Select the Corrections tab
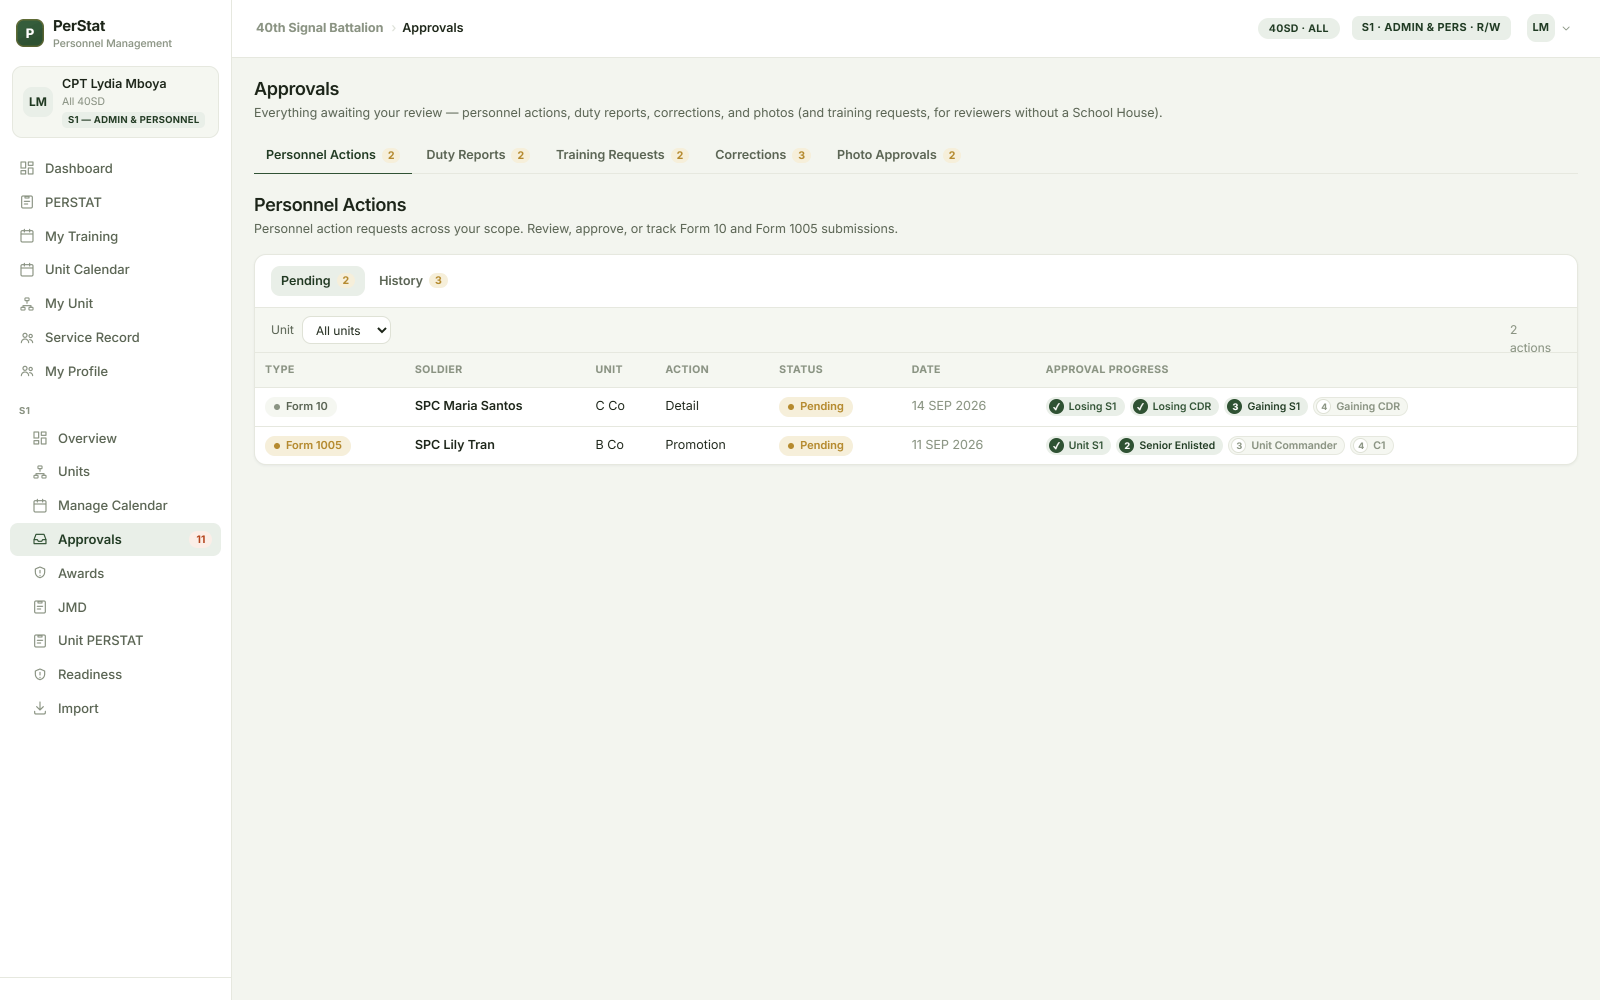Image resolution: width=1600 pixels, height=1000 pixels. point(762,155)
